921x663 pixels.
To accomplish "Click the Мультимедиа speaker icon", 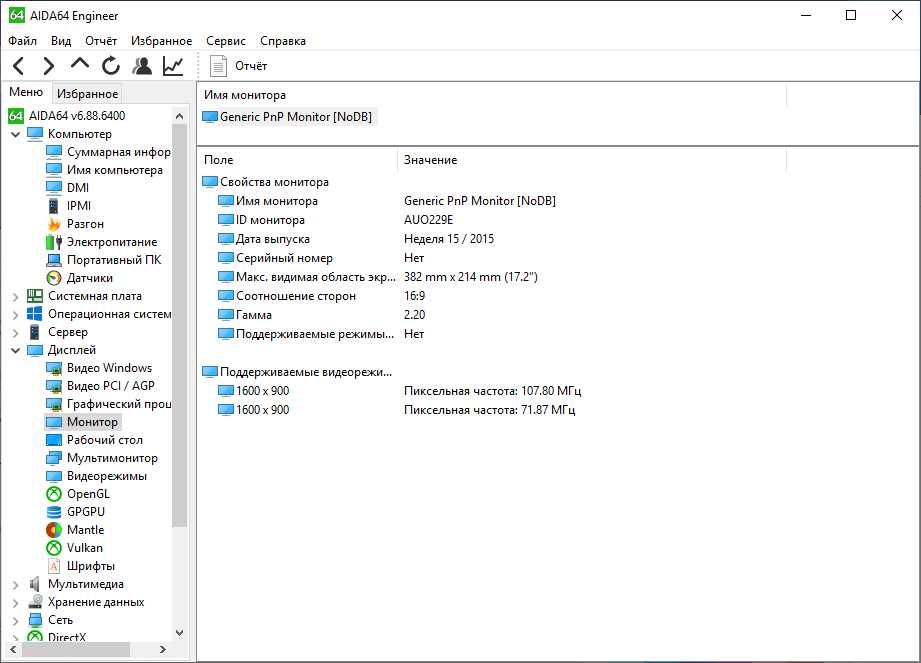I will [35, 584].
